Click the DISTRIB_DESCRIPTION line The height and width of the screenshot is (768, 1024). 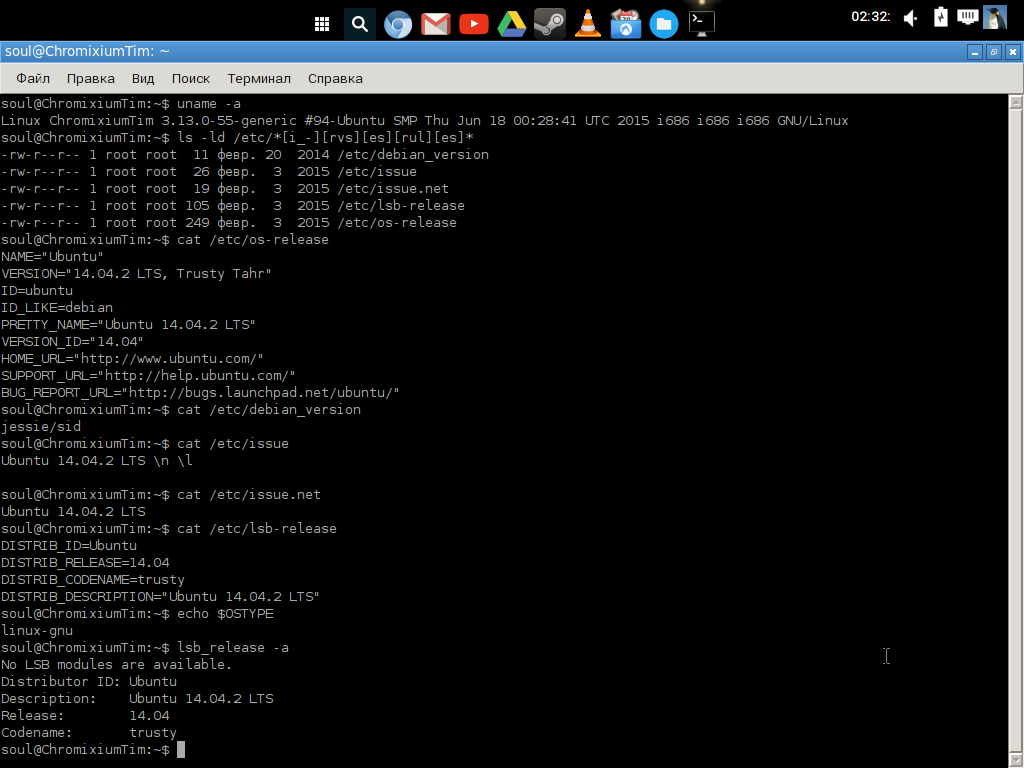[x=160, y=596]
